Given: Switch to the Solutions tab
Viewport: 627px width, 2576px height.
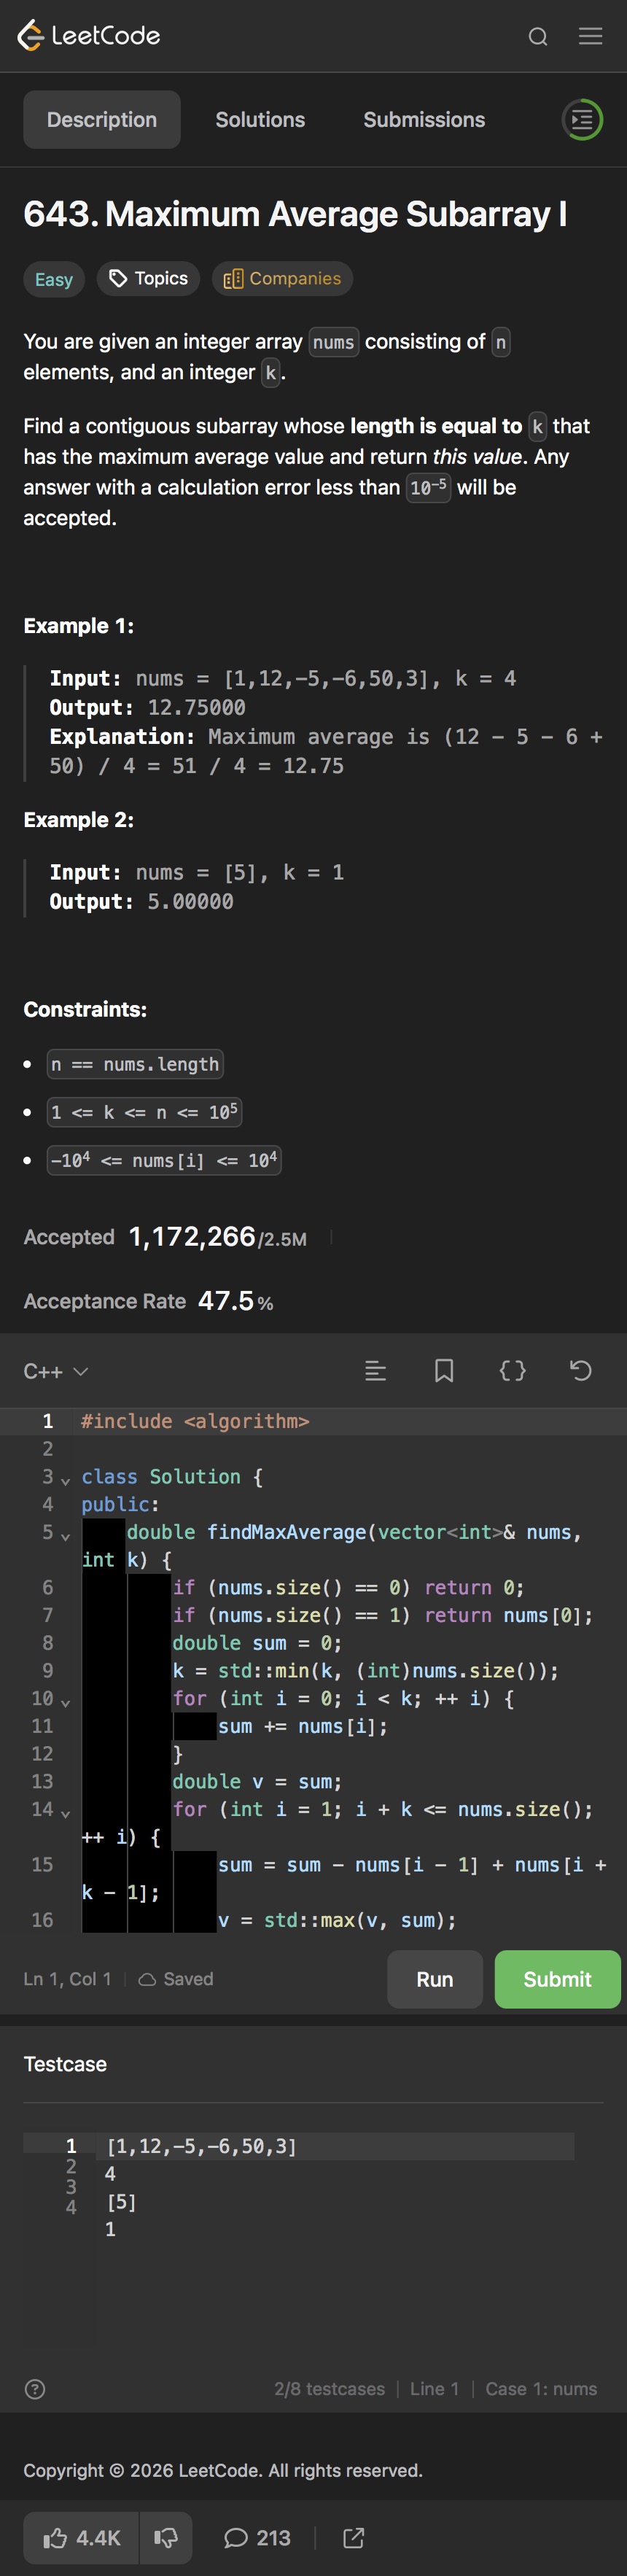Looking at the screenshot, I should point(260,120).
